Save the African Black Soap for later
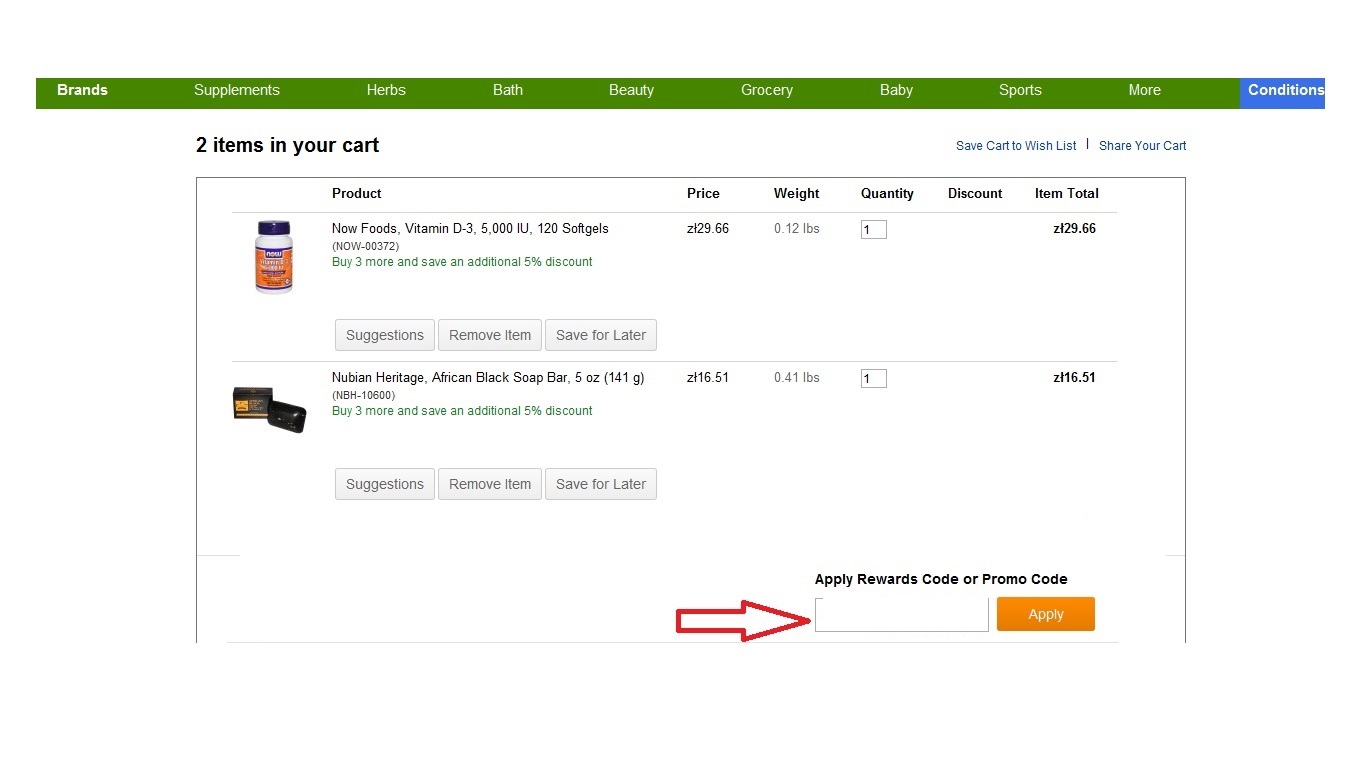The image size is (1366, 768). click(x=601, y=484)
